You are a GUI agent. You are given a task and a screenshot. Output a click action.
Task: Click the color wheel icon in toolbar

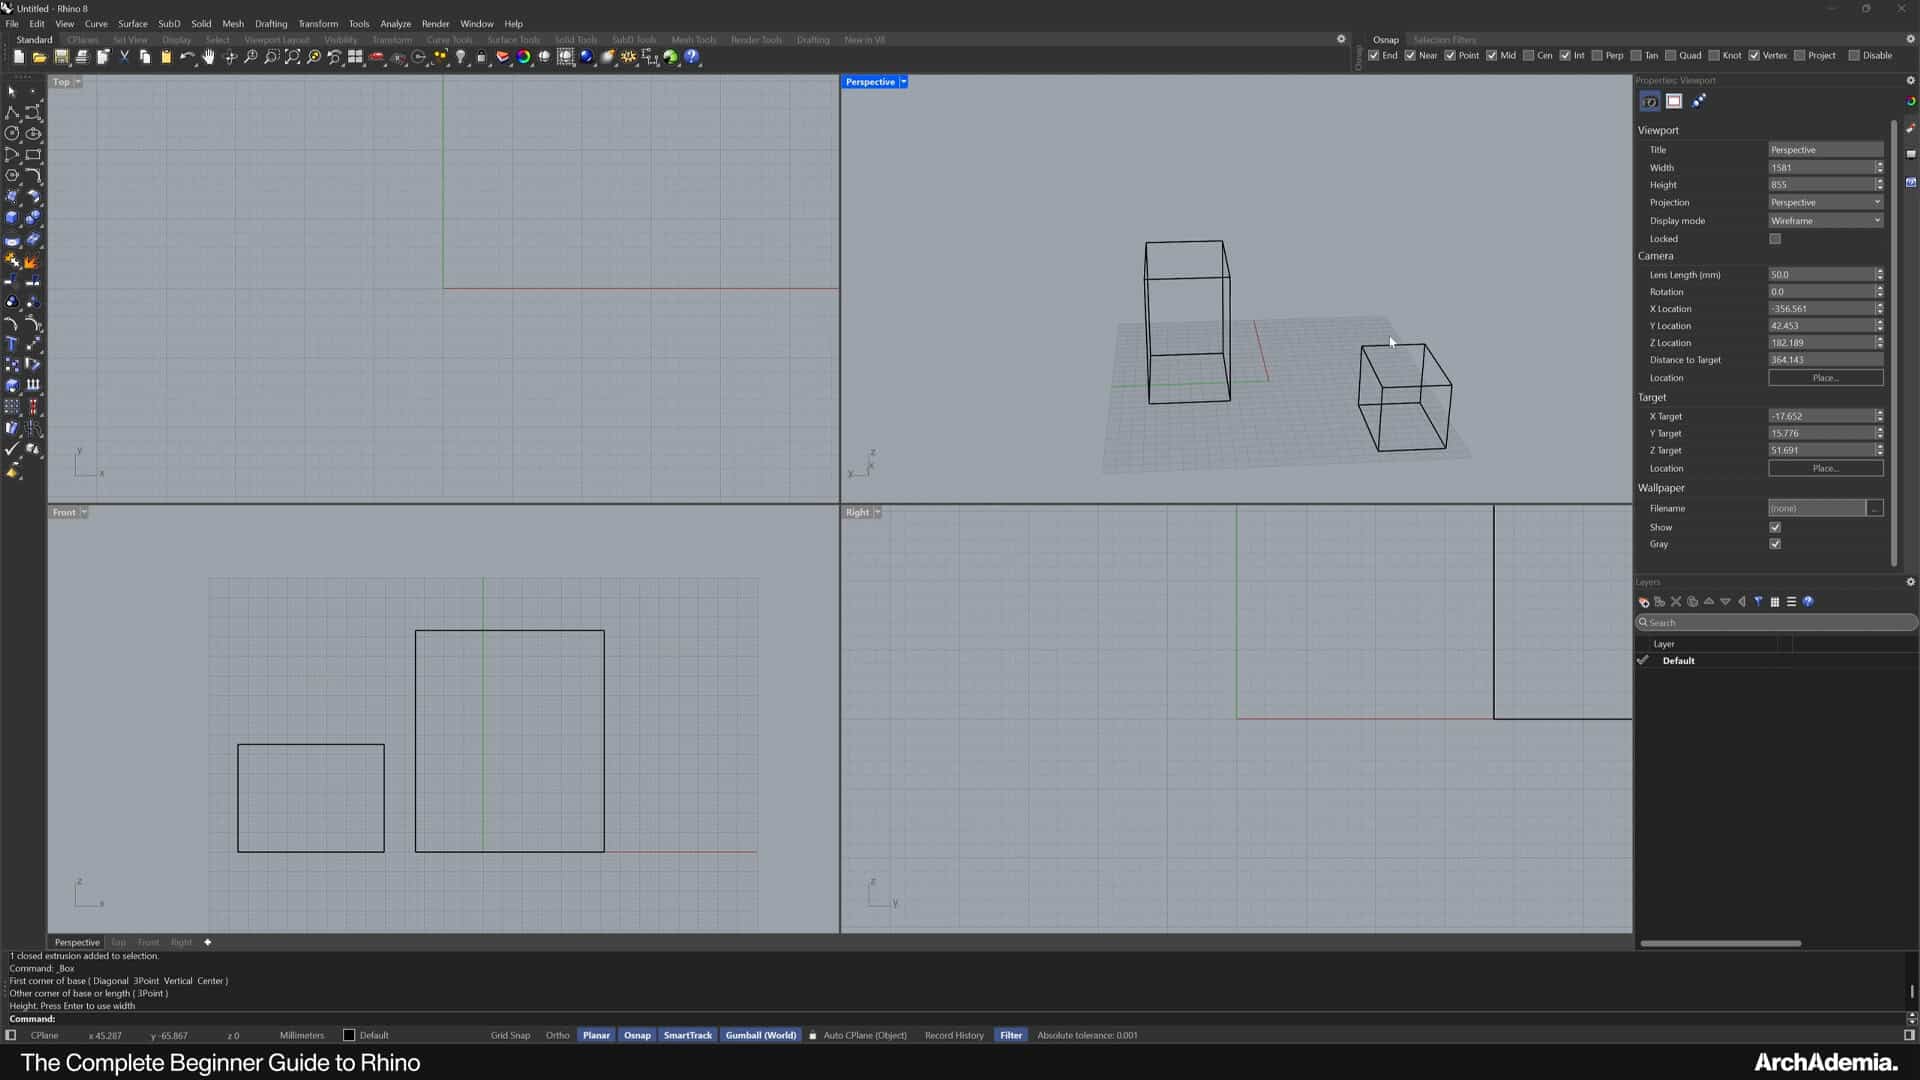[523, 57]
